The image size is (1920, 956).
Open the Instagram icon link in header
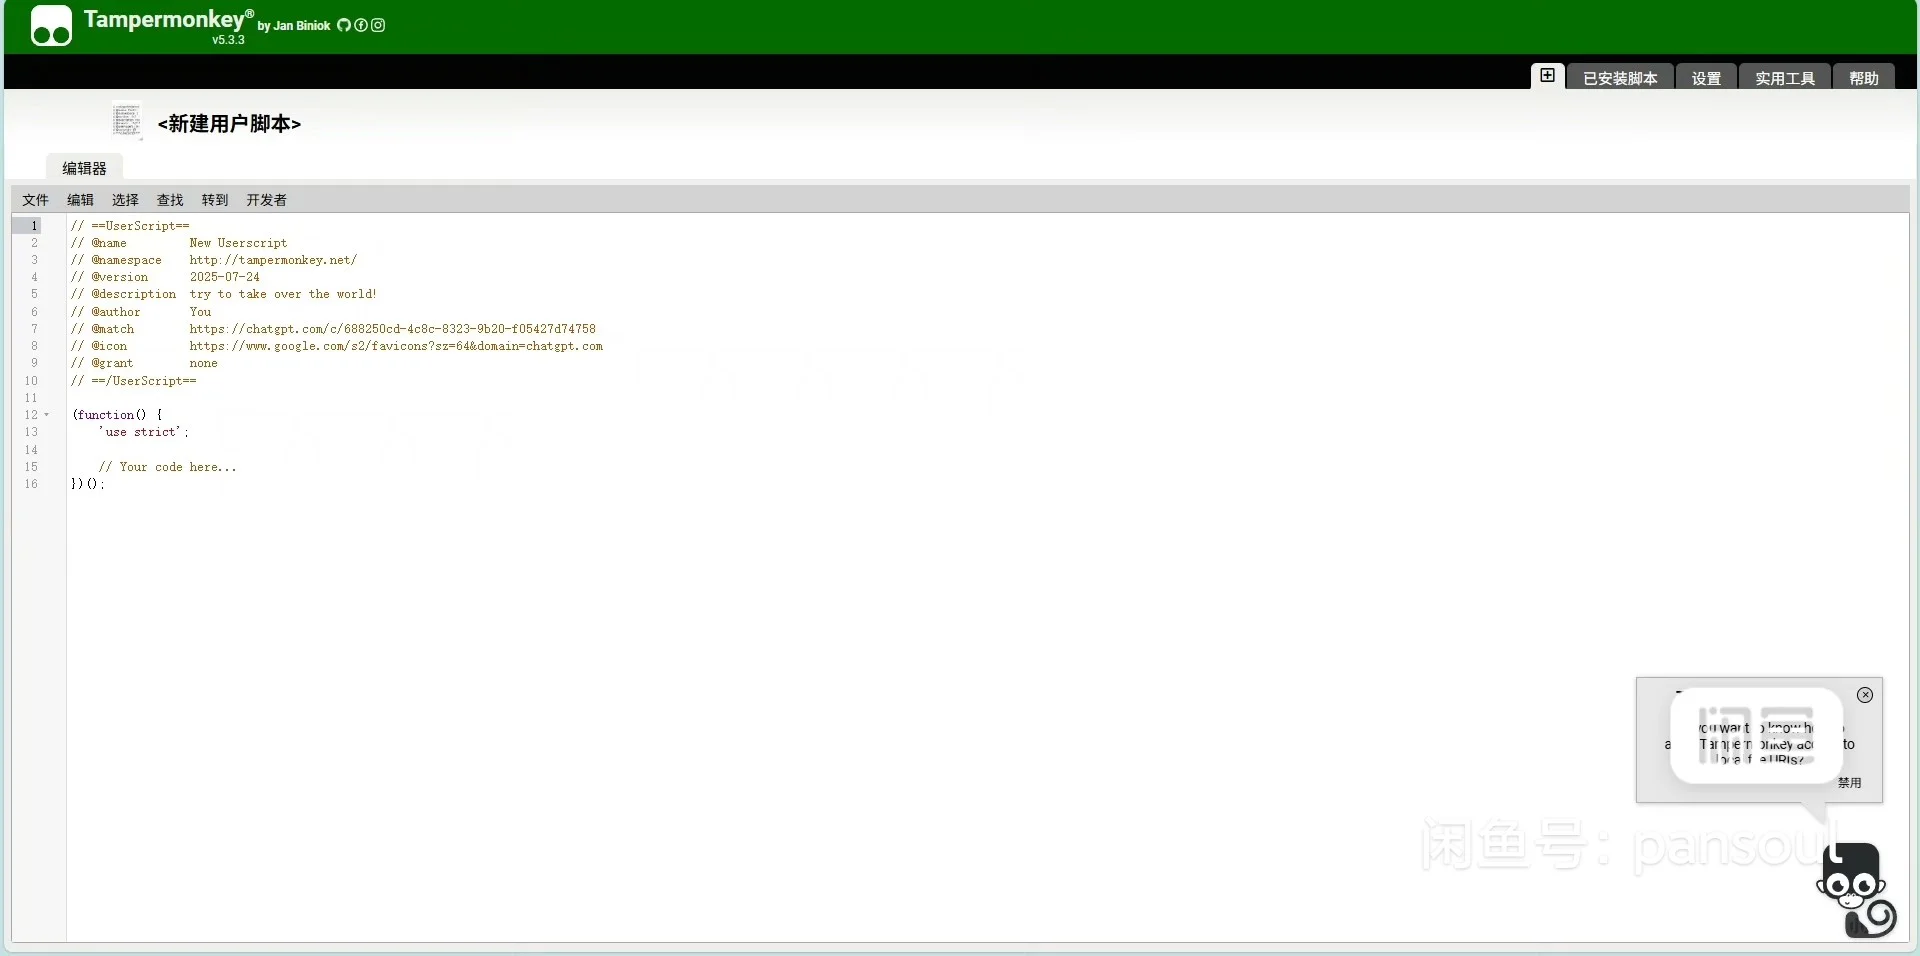[x=378, y=25]
